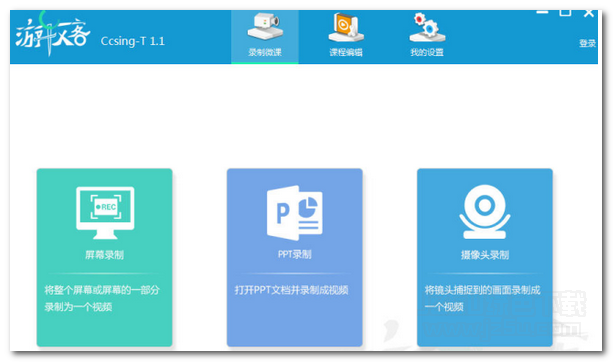The image size is (613, 362).
Task: Click the webcam icon
Action: click(x=485, y=212)
